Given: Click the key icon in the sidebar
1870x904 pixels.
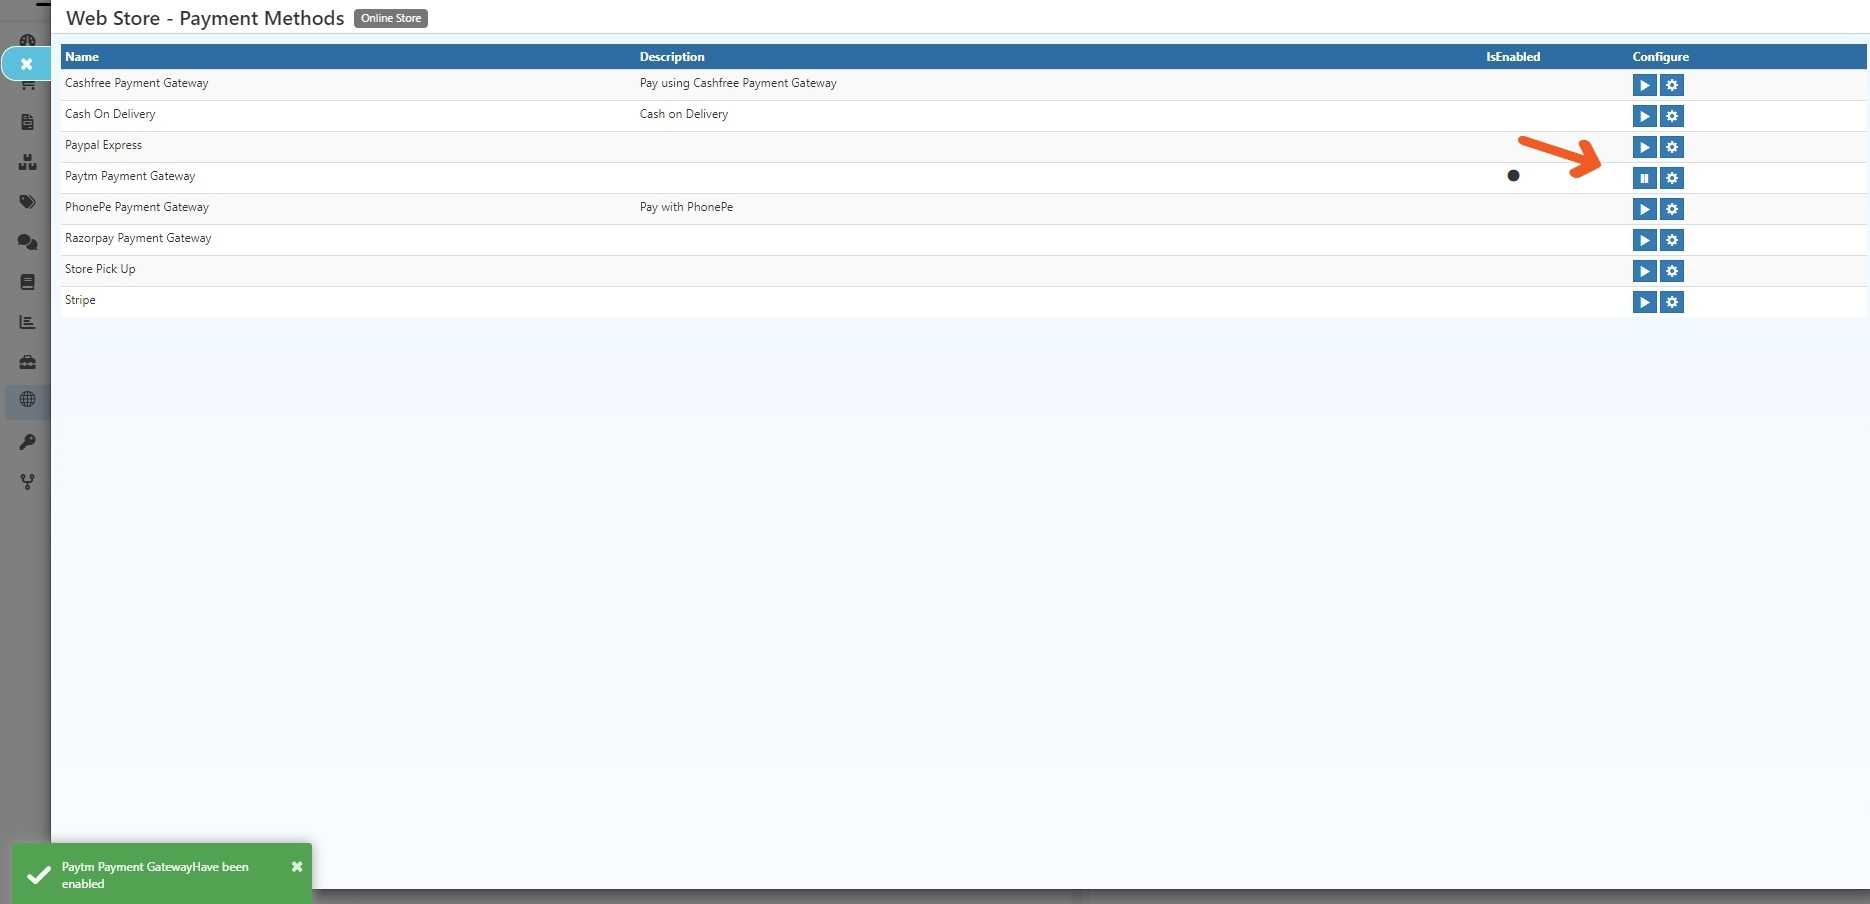Looking at the screenshot, I should coord(27,441).
